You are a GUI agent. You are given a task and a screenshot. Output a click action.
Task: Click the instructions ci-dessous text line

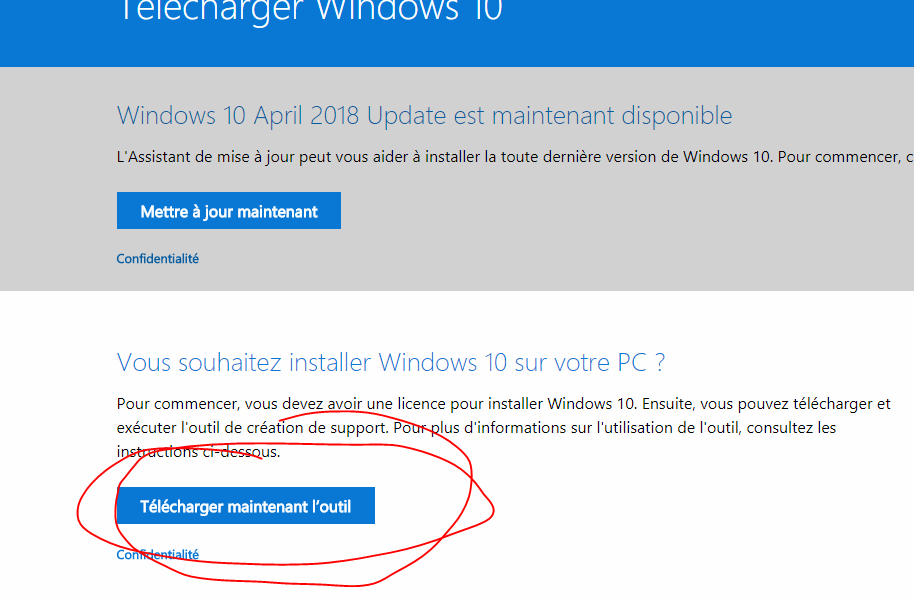pos(198,452)
